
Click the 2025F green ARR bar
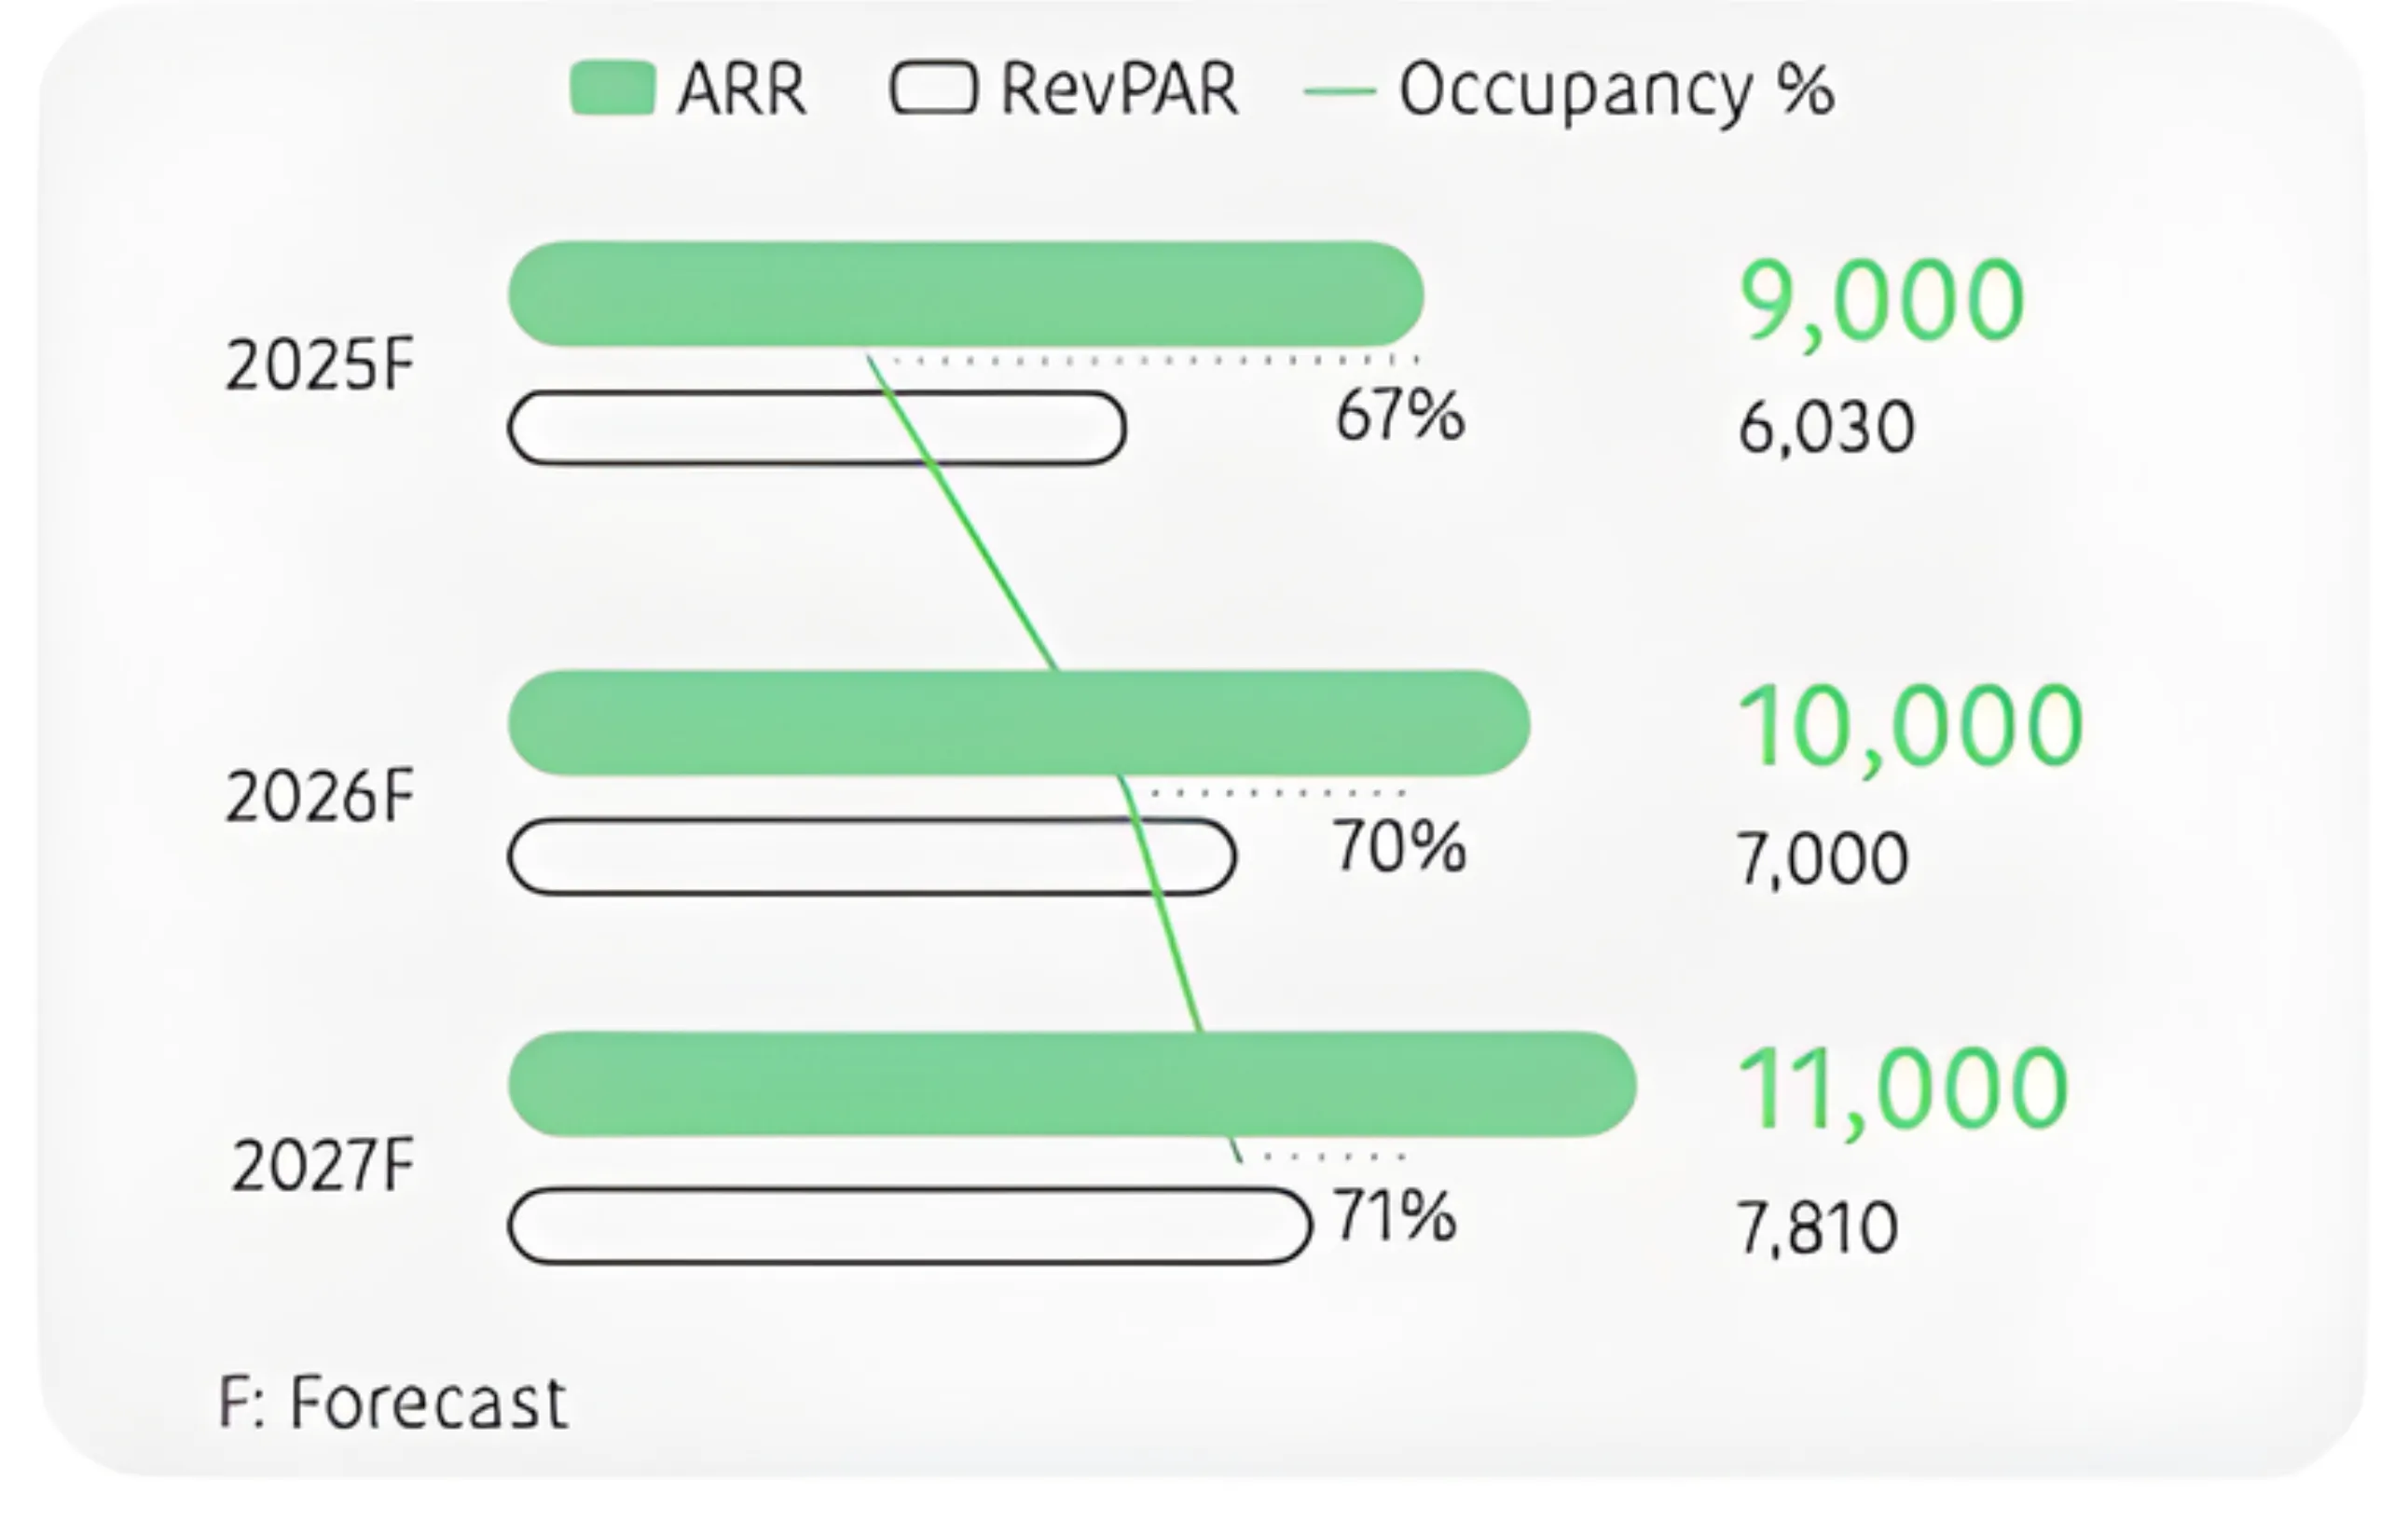965,294
